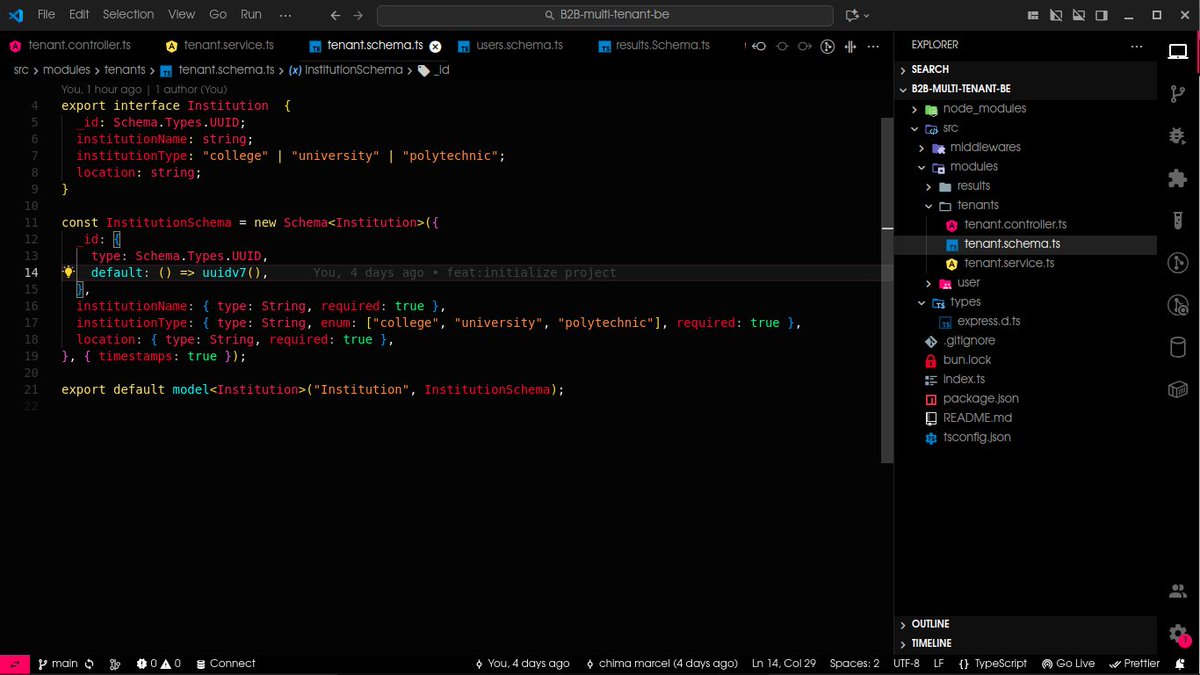Viewport: 1200px width, 675px height.
Task: Open the Edit menu
Action: tap(79, 15)
